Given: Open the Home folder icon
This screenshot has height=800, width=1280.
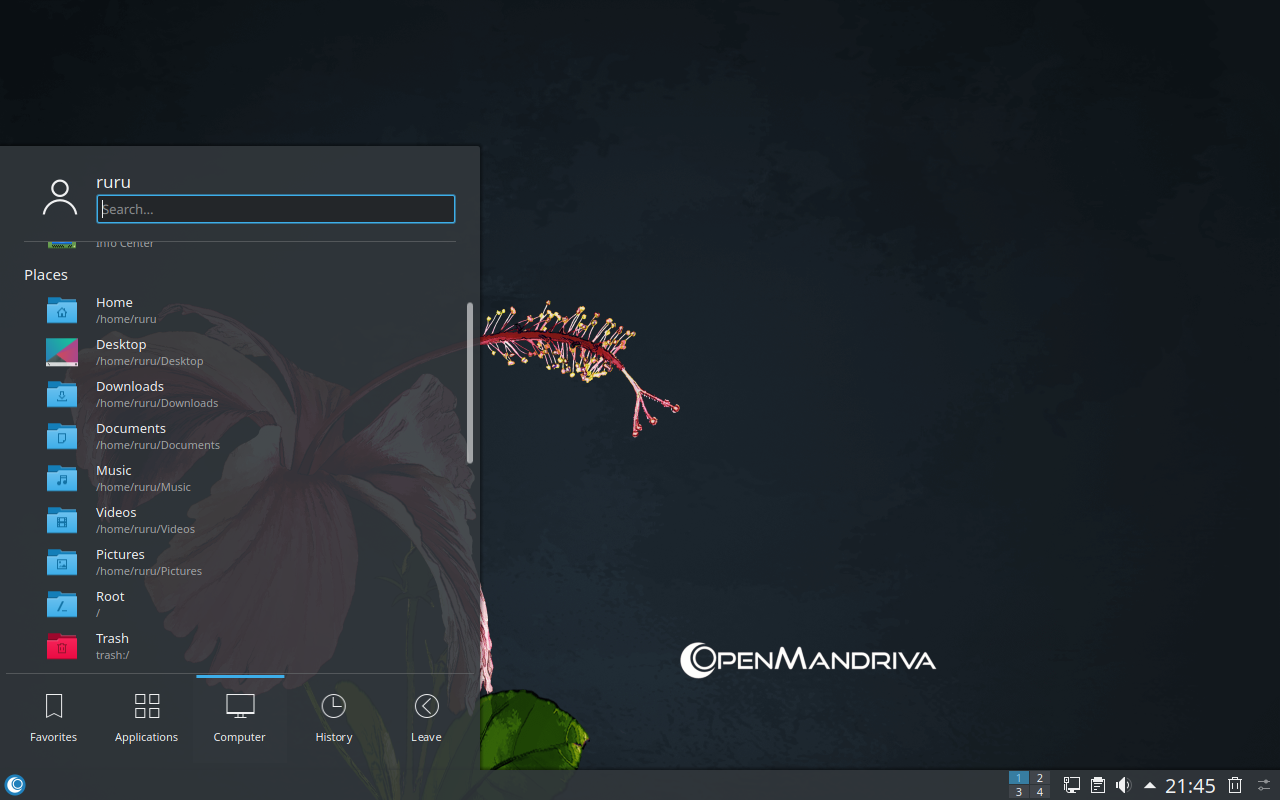Looking at the screenshot, I should pos(62,310).
